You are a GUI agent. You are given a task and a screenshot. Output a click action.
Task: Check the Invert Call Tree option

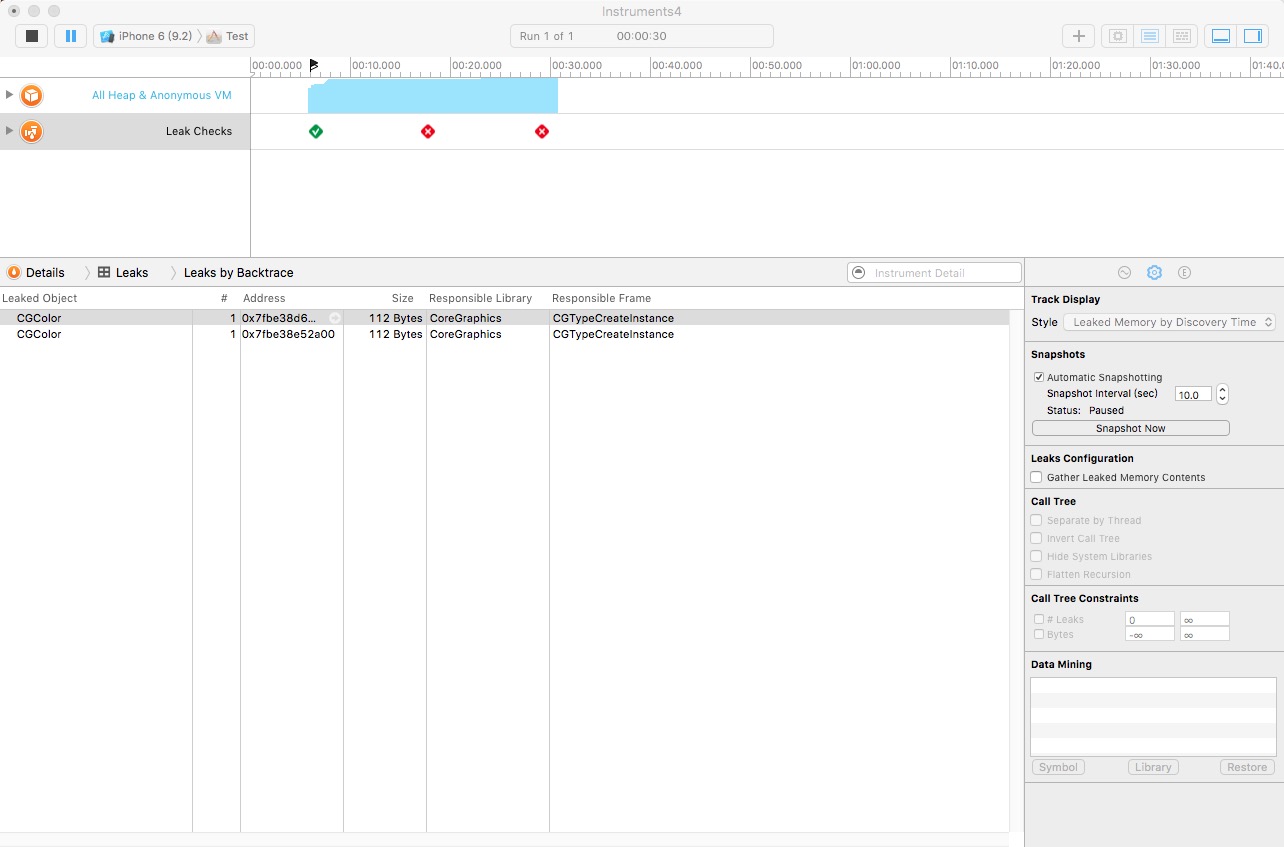click(1037, 539)
